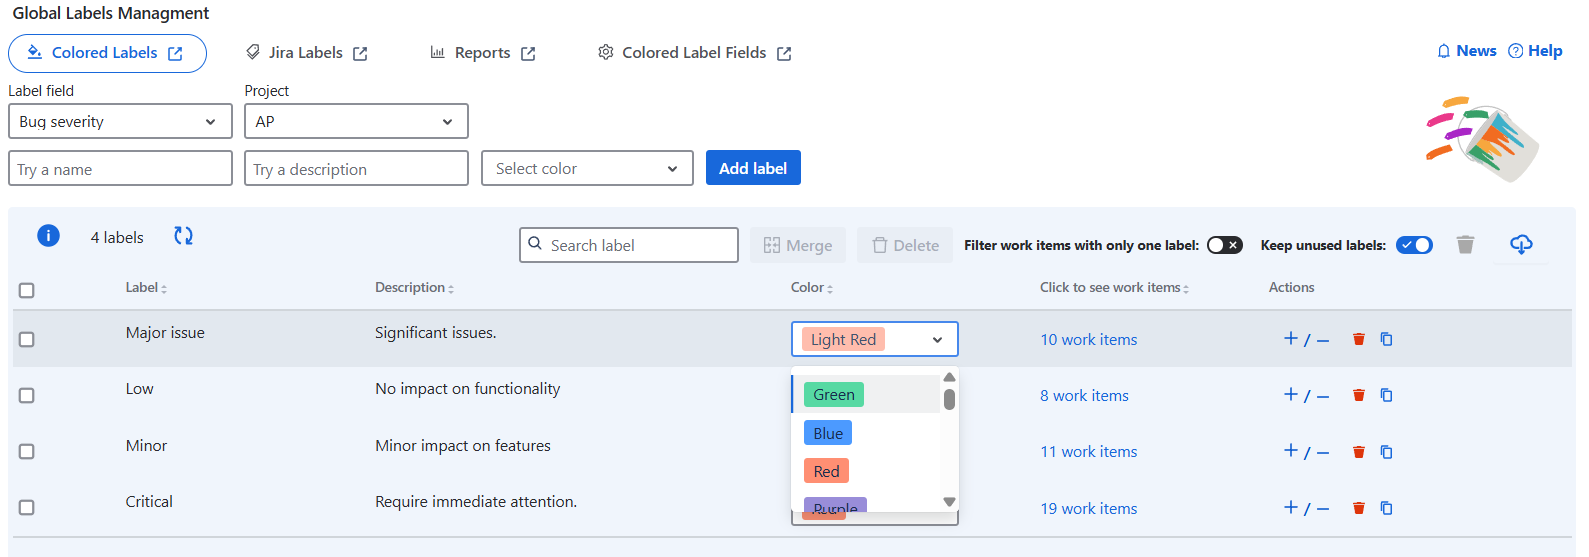
Task: Expand the Project dropdown set to AP
Action: coord(356,122)
